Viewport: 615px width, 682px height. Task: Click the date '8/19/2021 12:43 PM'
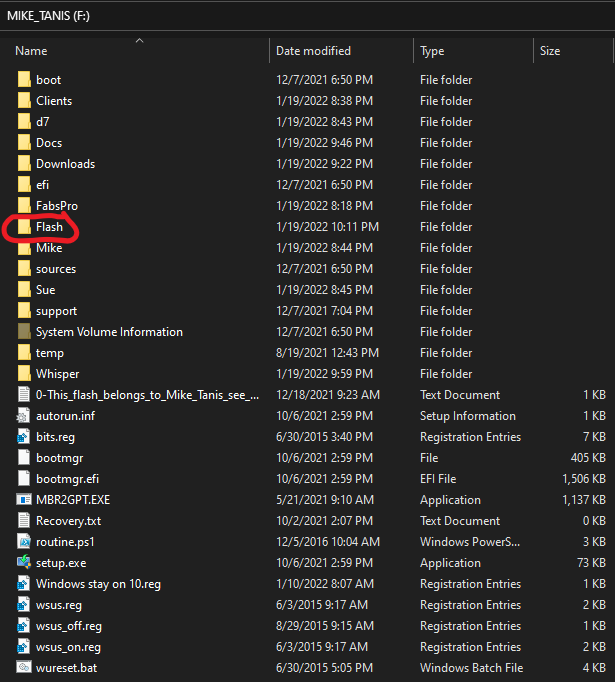328,353
